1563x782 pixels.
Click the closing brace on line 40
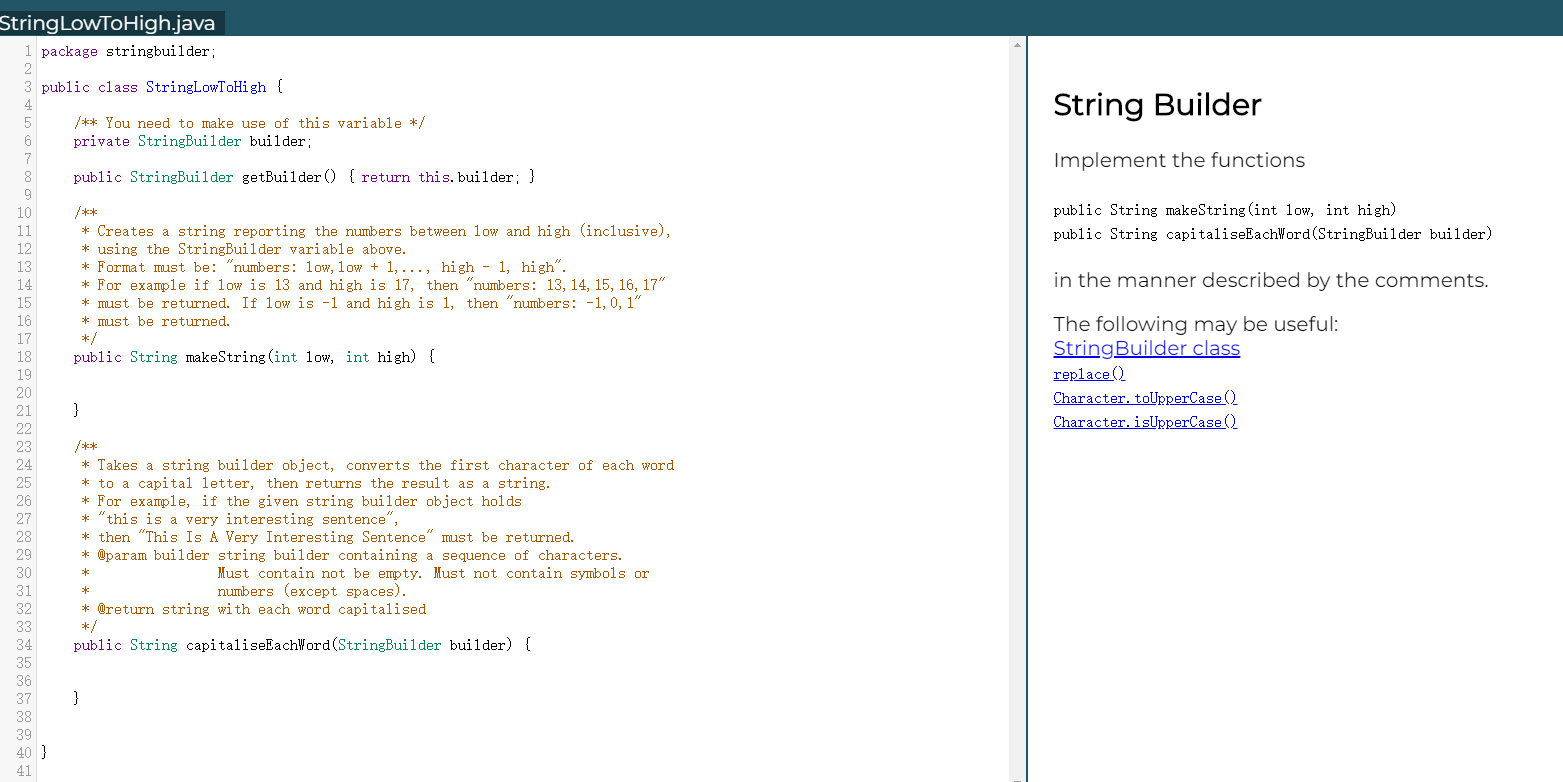(43, 751)
